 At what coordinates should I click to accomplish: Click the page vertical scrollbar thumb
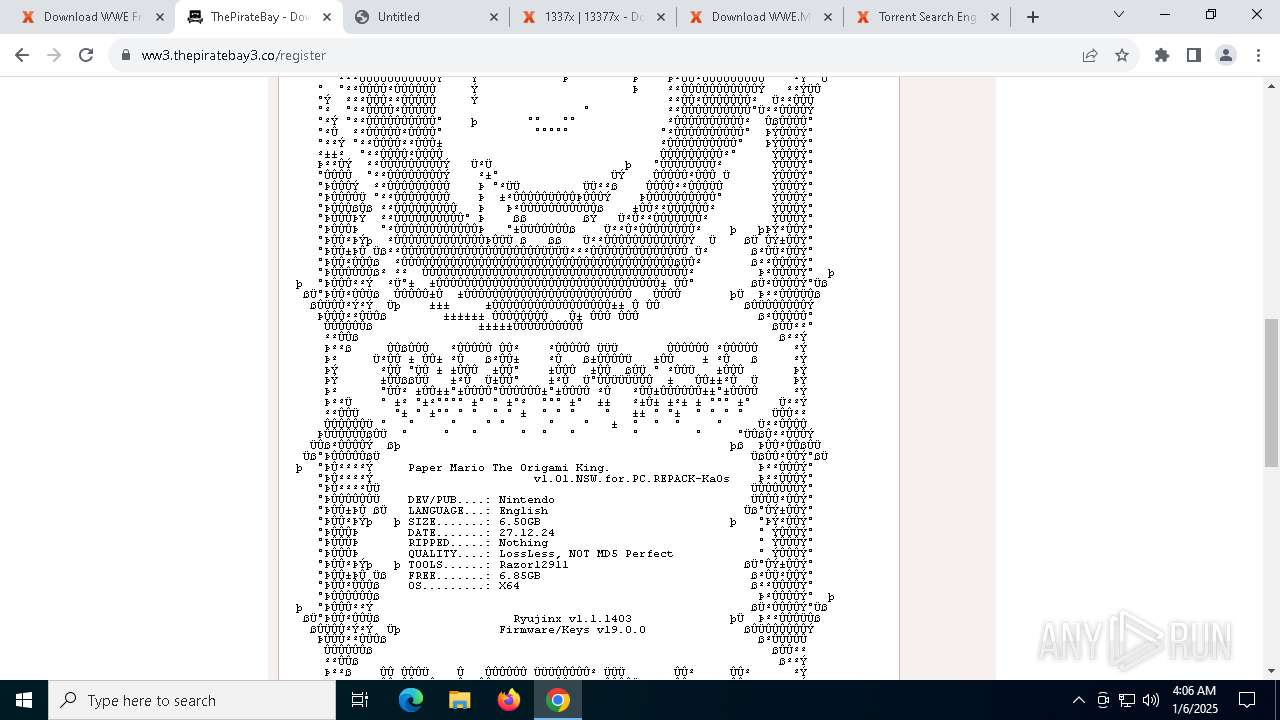coord(1271,393)
